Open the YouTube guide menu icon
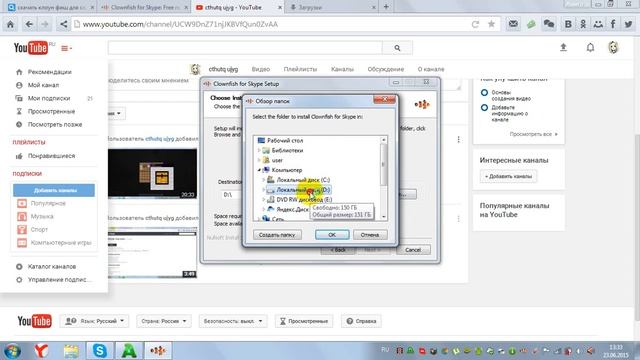 coord(66,48)
